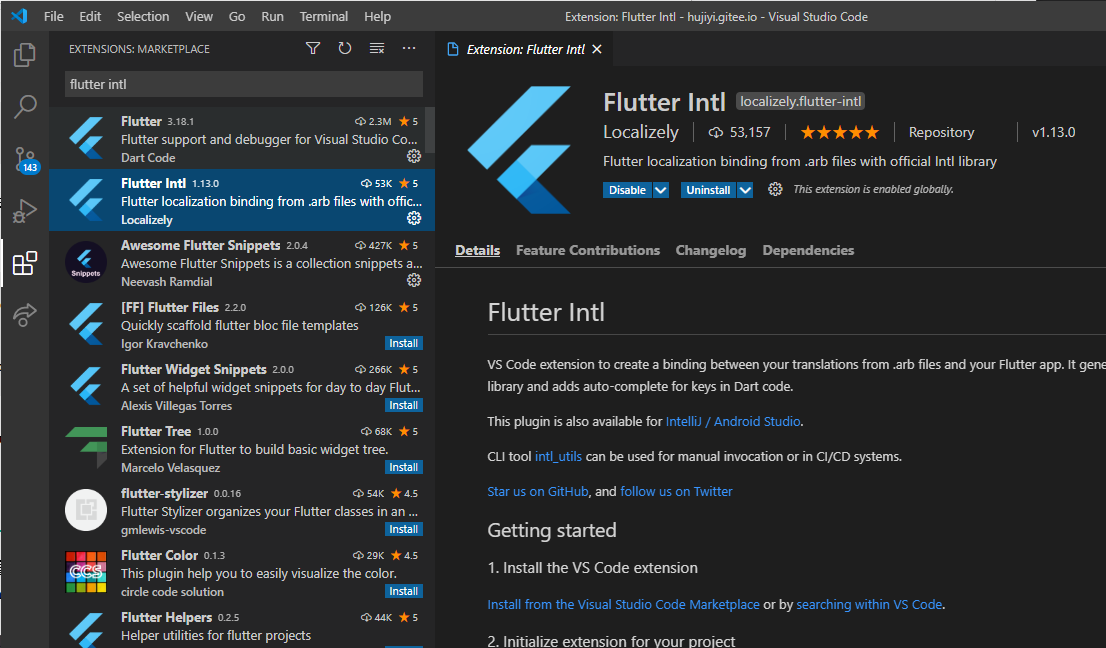Refresh the extensions marketplace list

click(344, 48)
